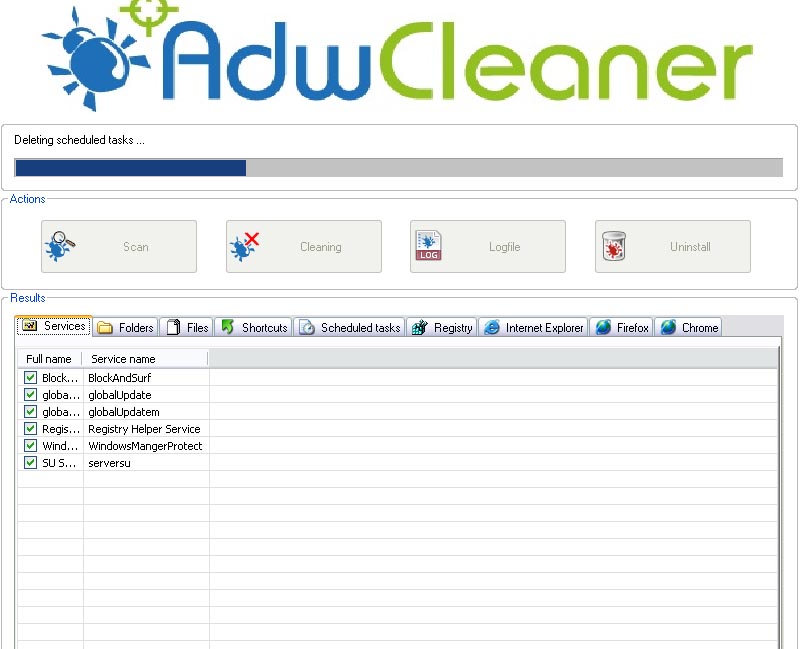Viewport: 800px width, 649px height.
Task: Click the Registry tab cube icon
Action: tap(419, 328)
